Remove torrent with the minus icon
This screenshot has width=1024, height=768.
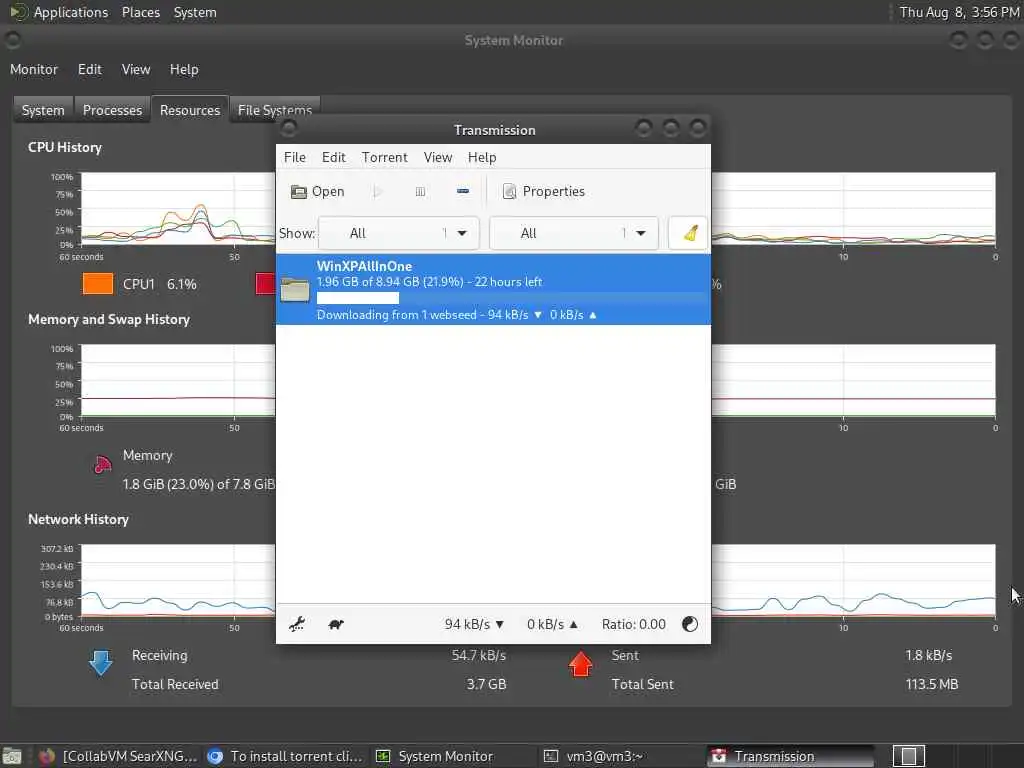462,191
